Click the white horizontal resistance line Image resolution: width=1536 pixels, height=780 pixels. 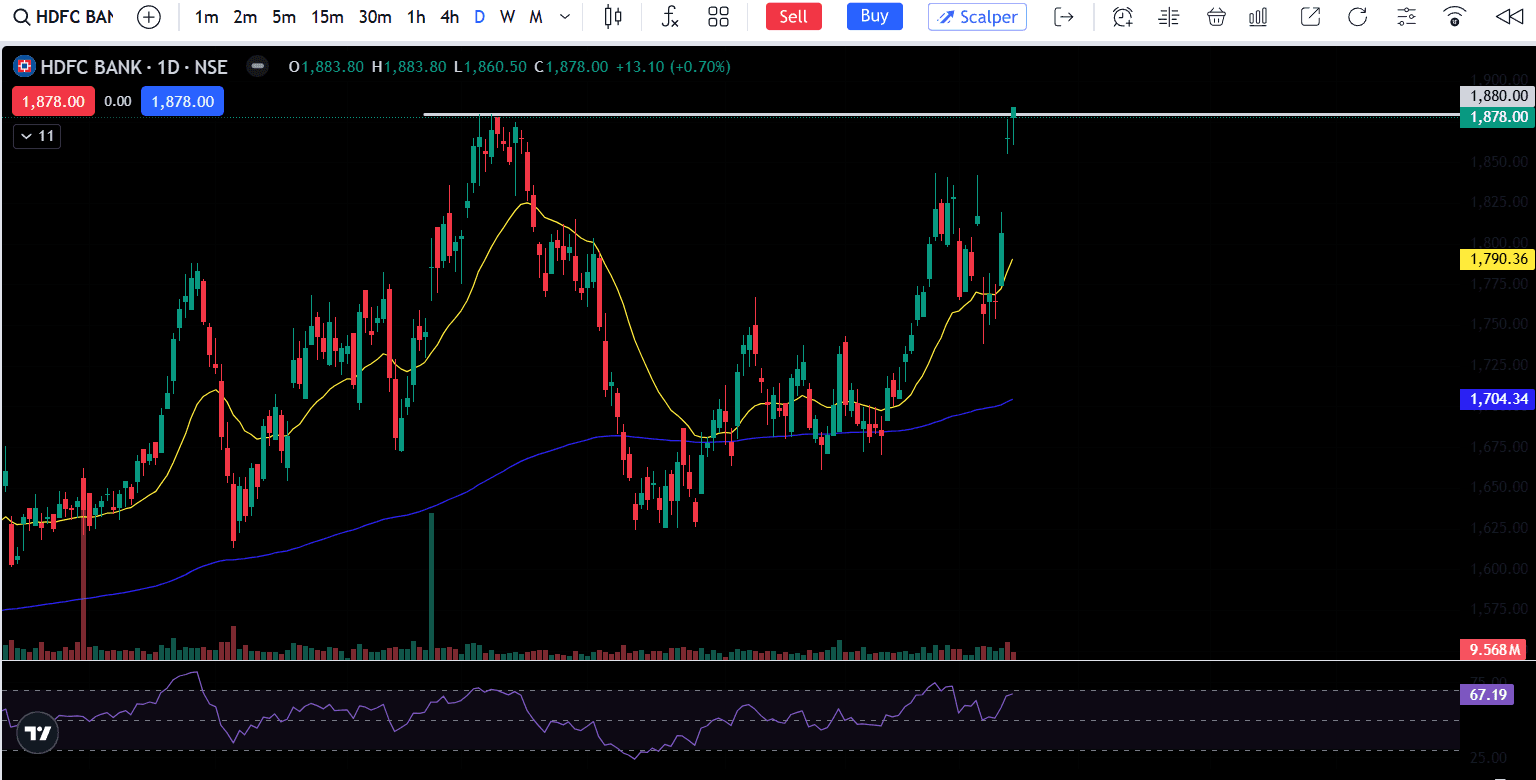pos(940,115)
